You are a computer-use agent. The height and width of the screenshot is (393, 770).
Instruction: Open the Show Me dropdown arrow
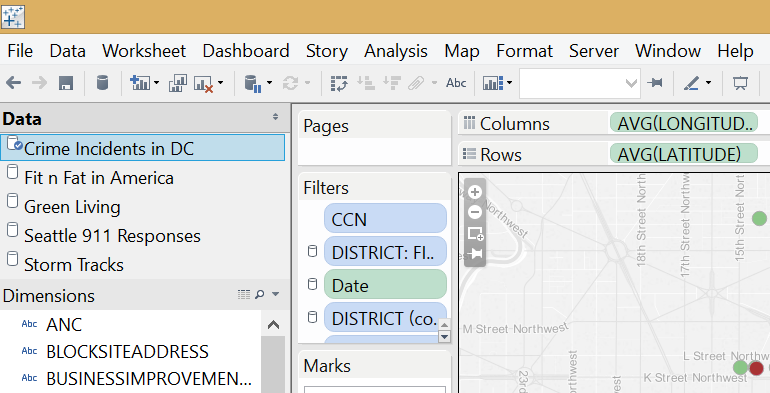pyautogui.click(x=509, y=83)
